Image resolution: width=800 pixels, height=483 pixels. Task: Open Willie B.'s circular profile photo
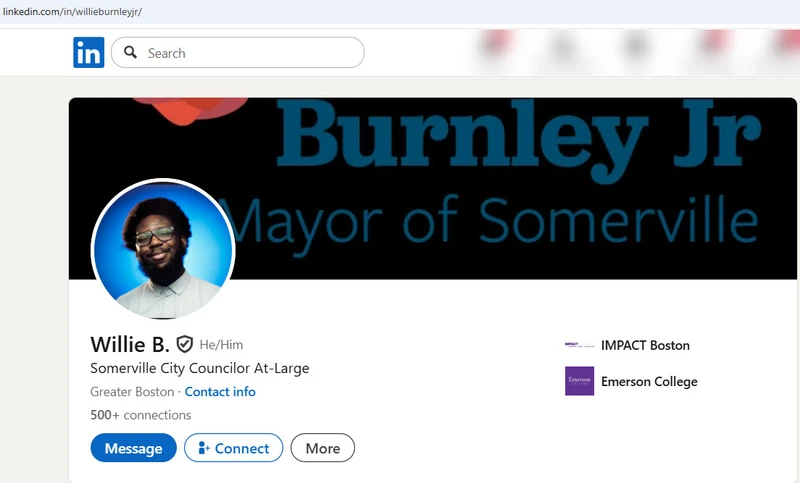[163, 250]
